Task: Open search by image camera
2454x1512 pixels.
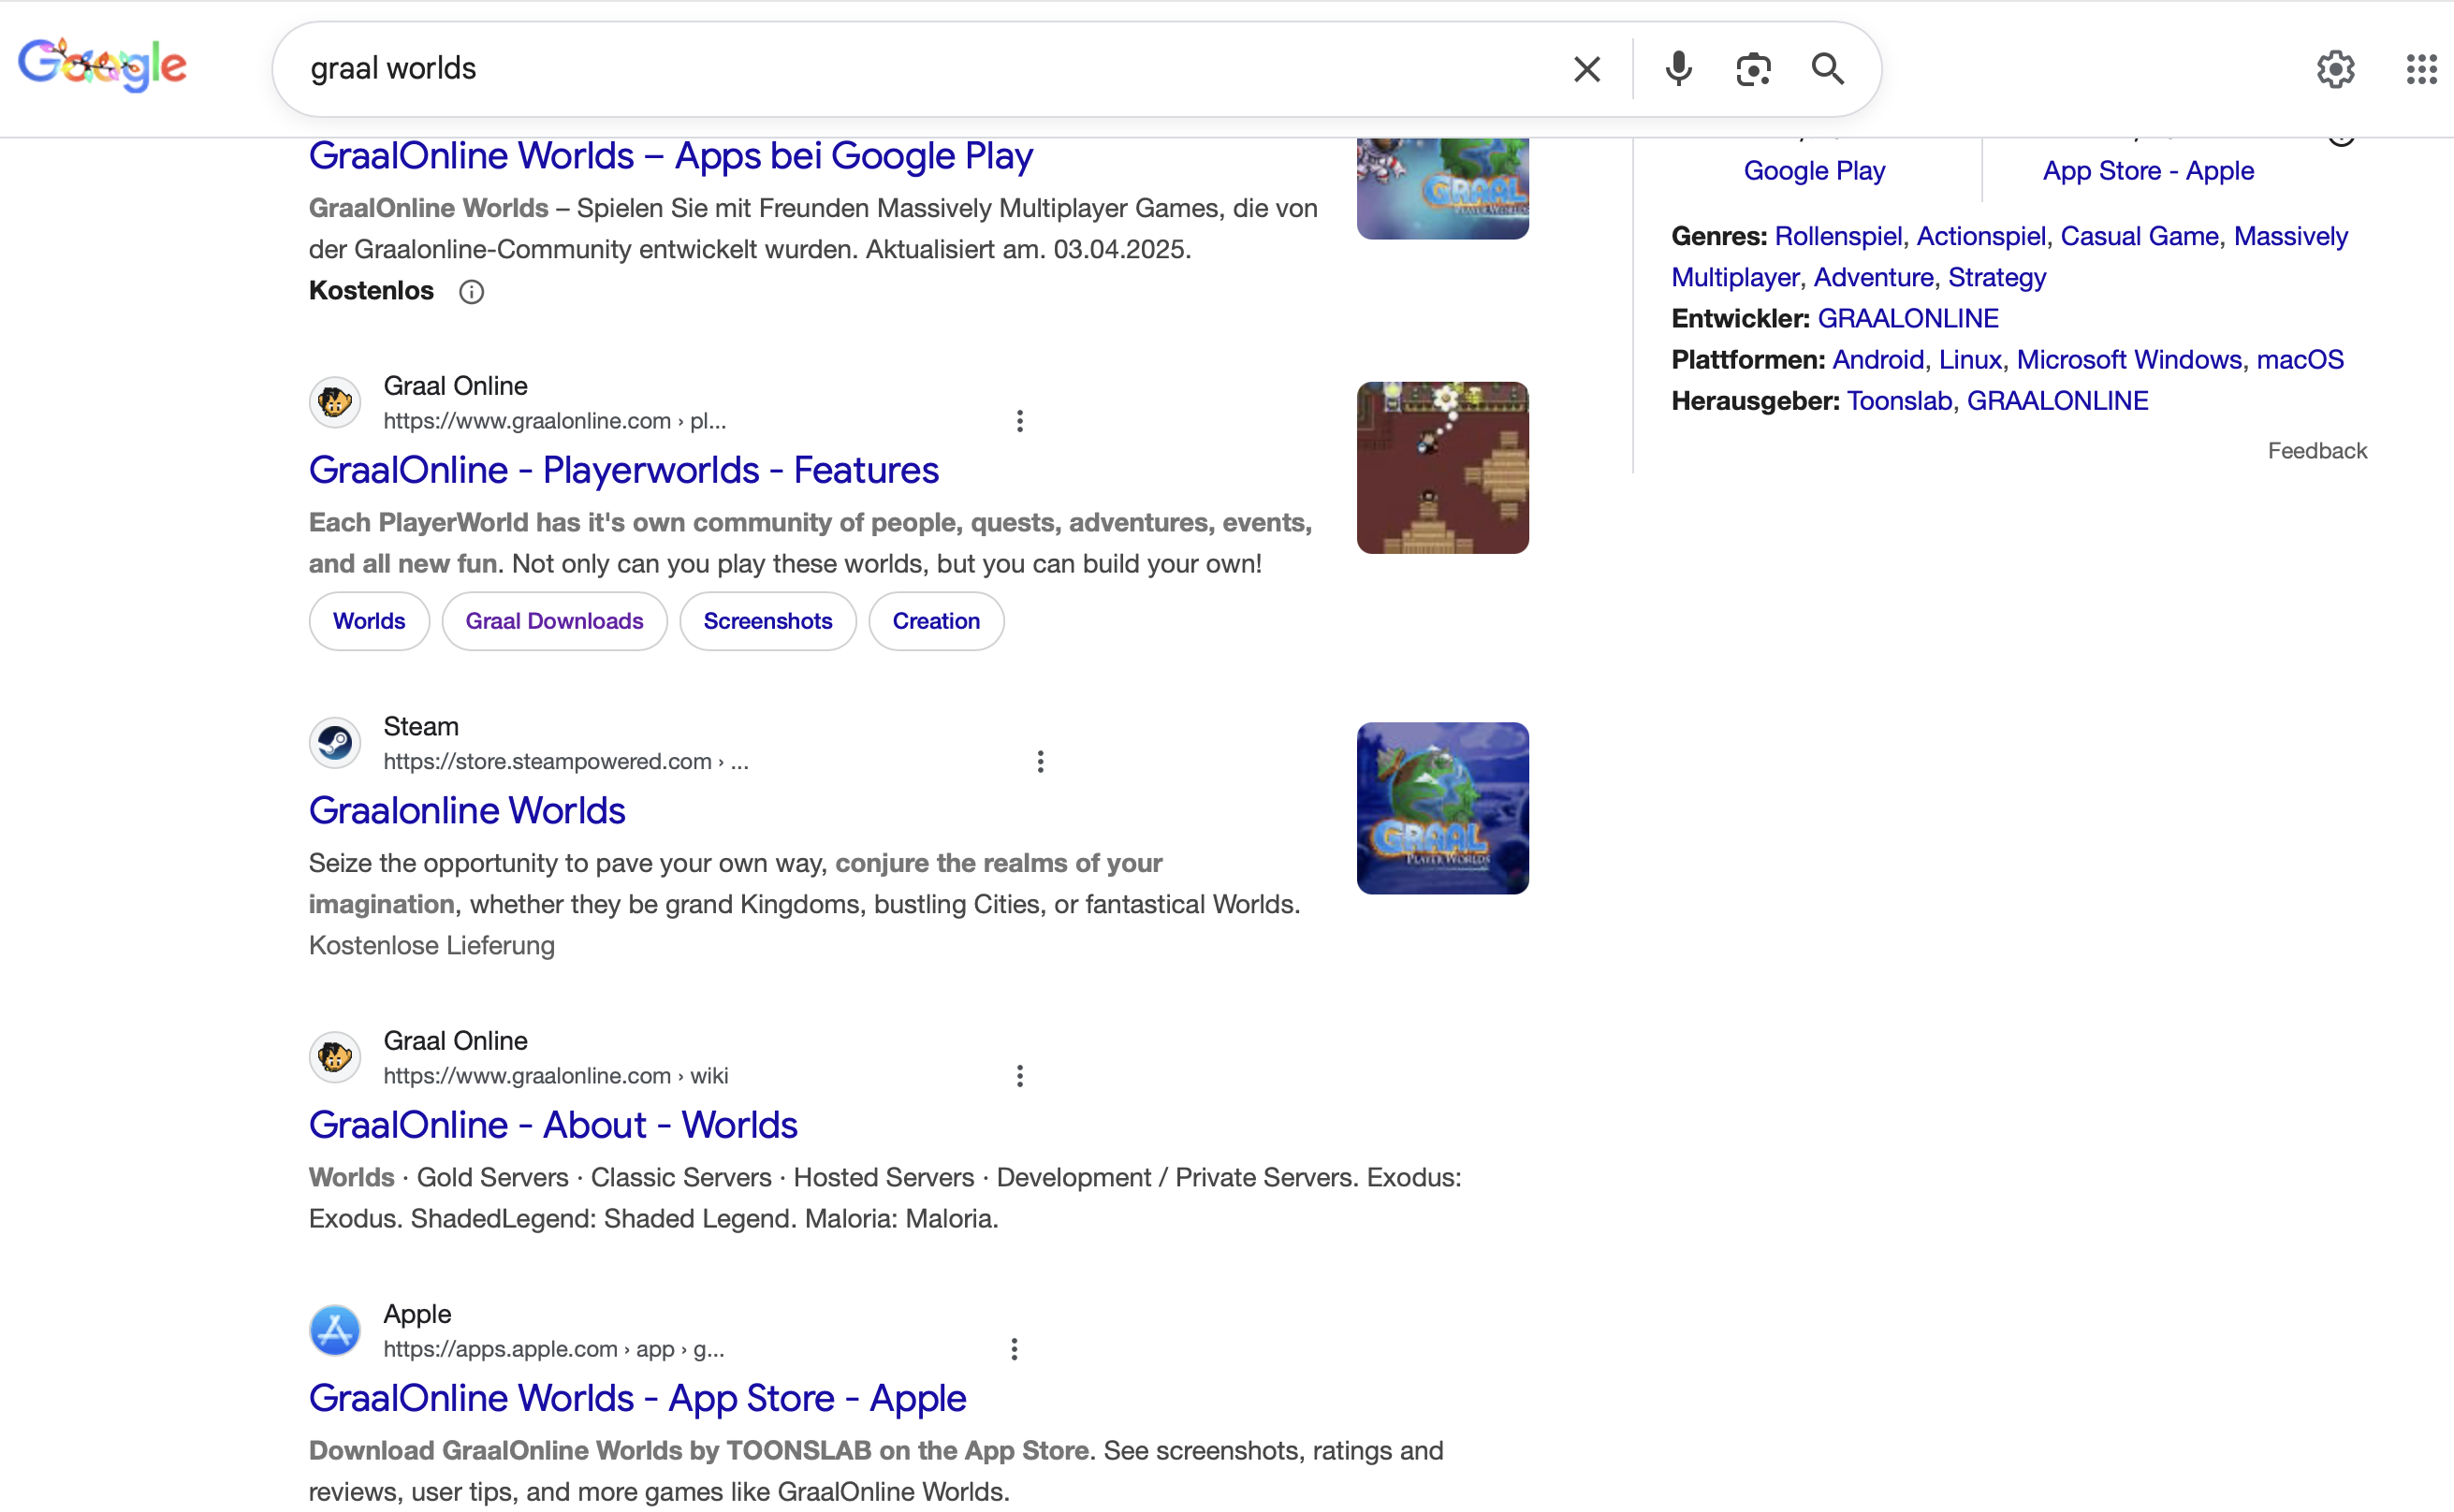Action: pyautogui.click(x=1753, y=69)
